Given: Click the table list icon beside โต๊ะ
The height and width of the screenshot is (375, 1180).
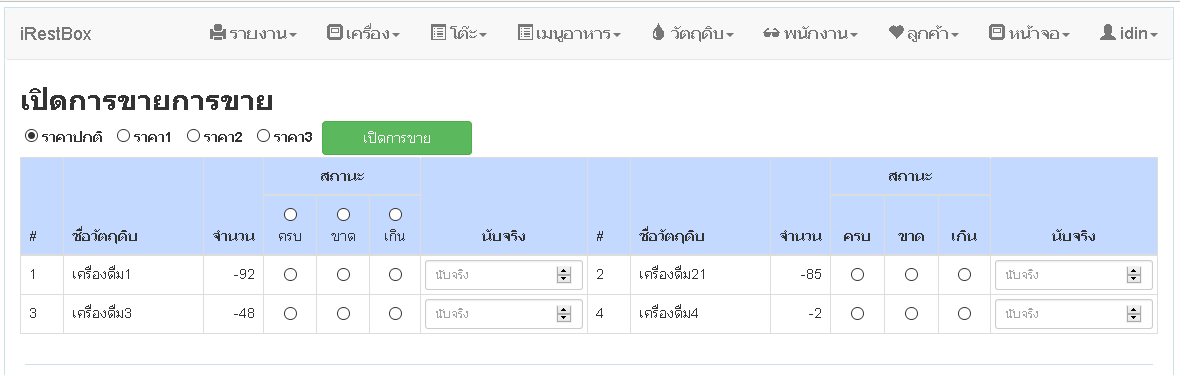Looking at the screenshot, I should tap(439, 33).
